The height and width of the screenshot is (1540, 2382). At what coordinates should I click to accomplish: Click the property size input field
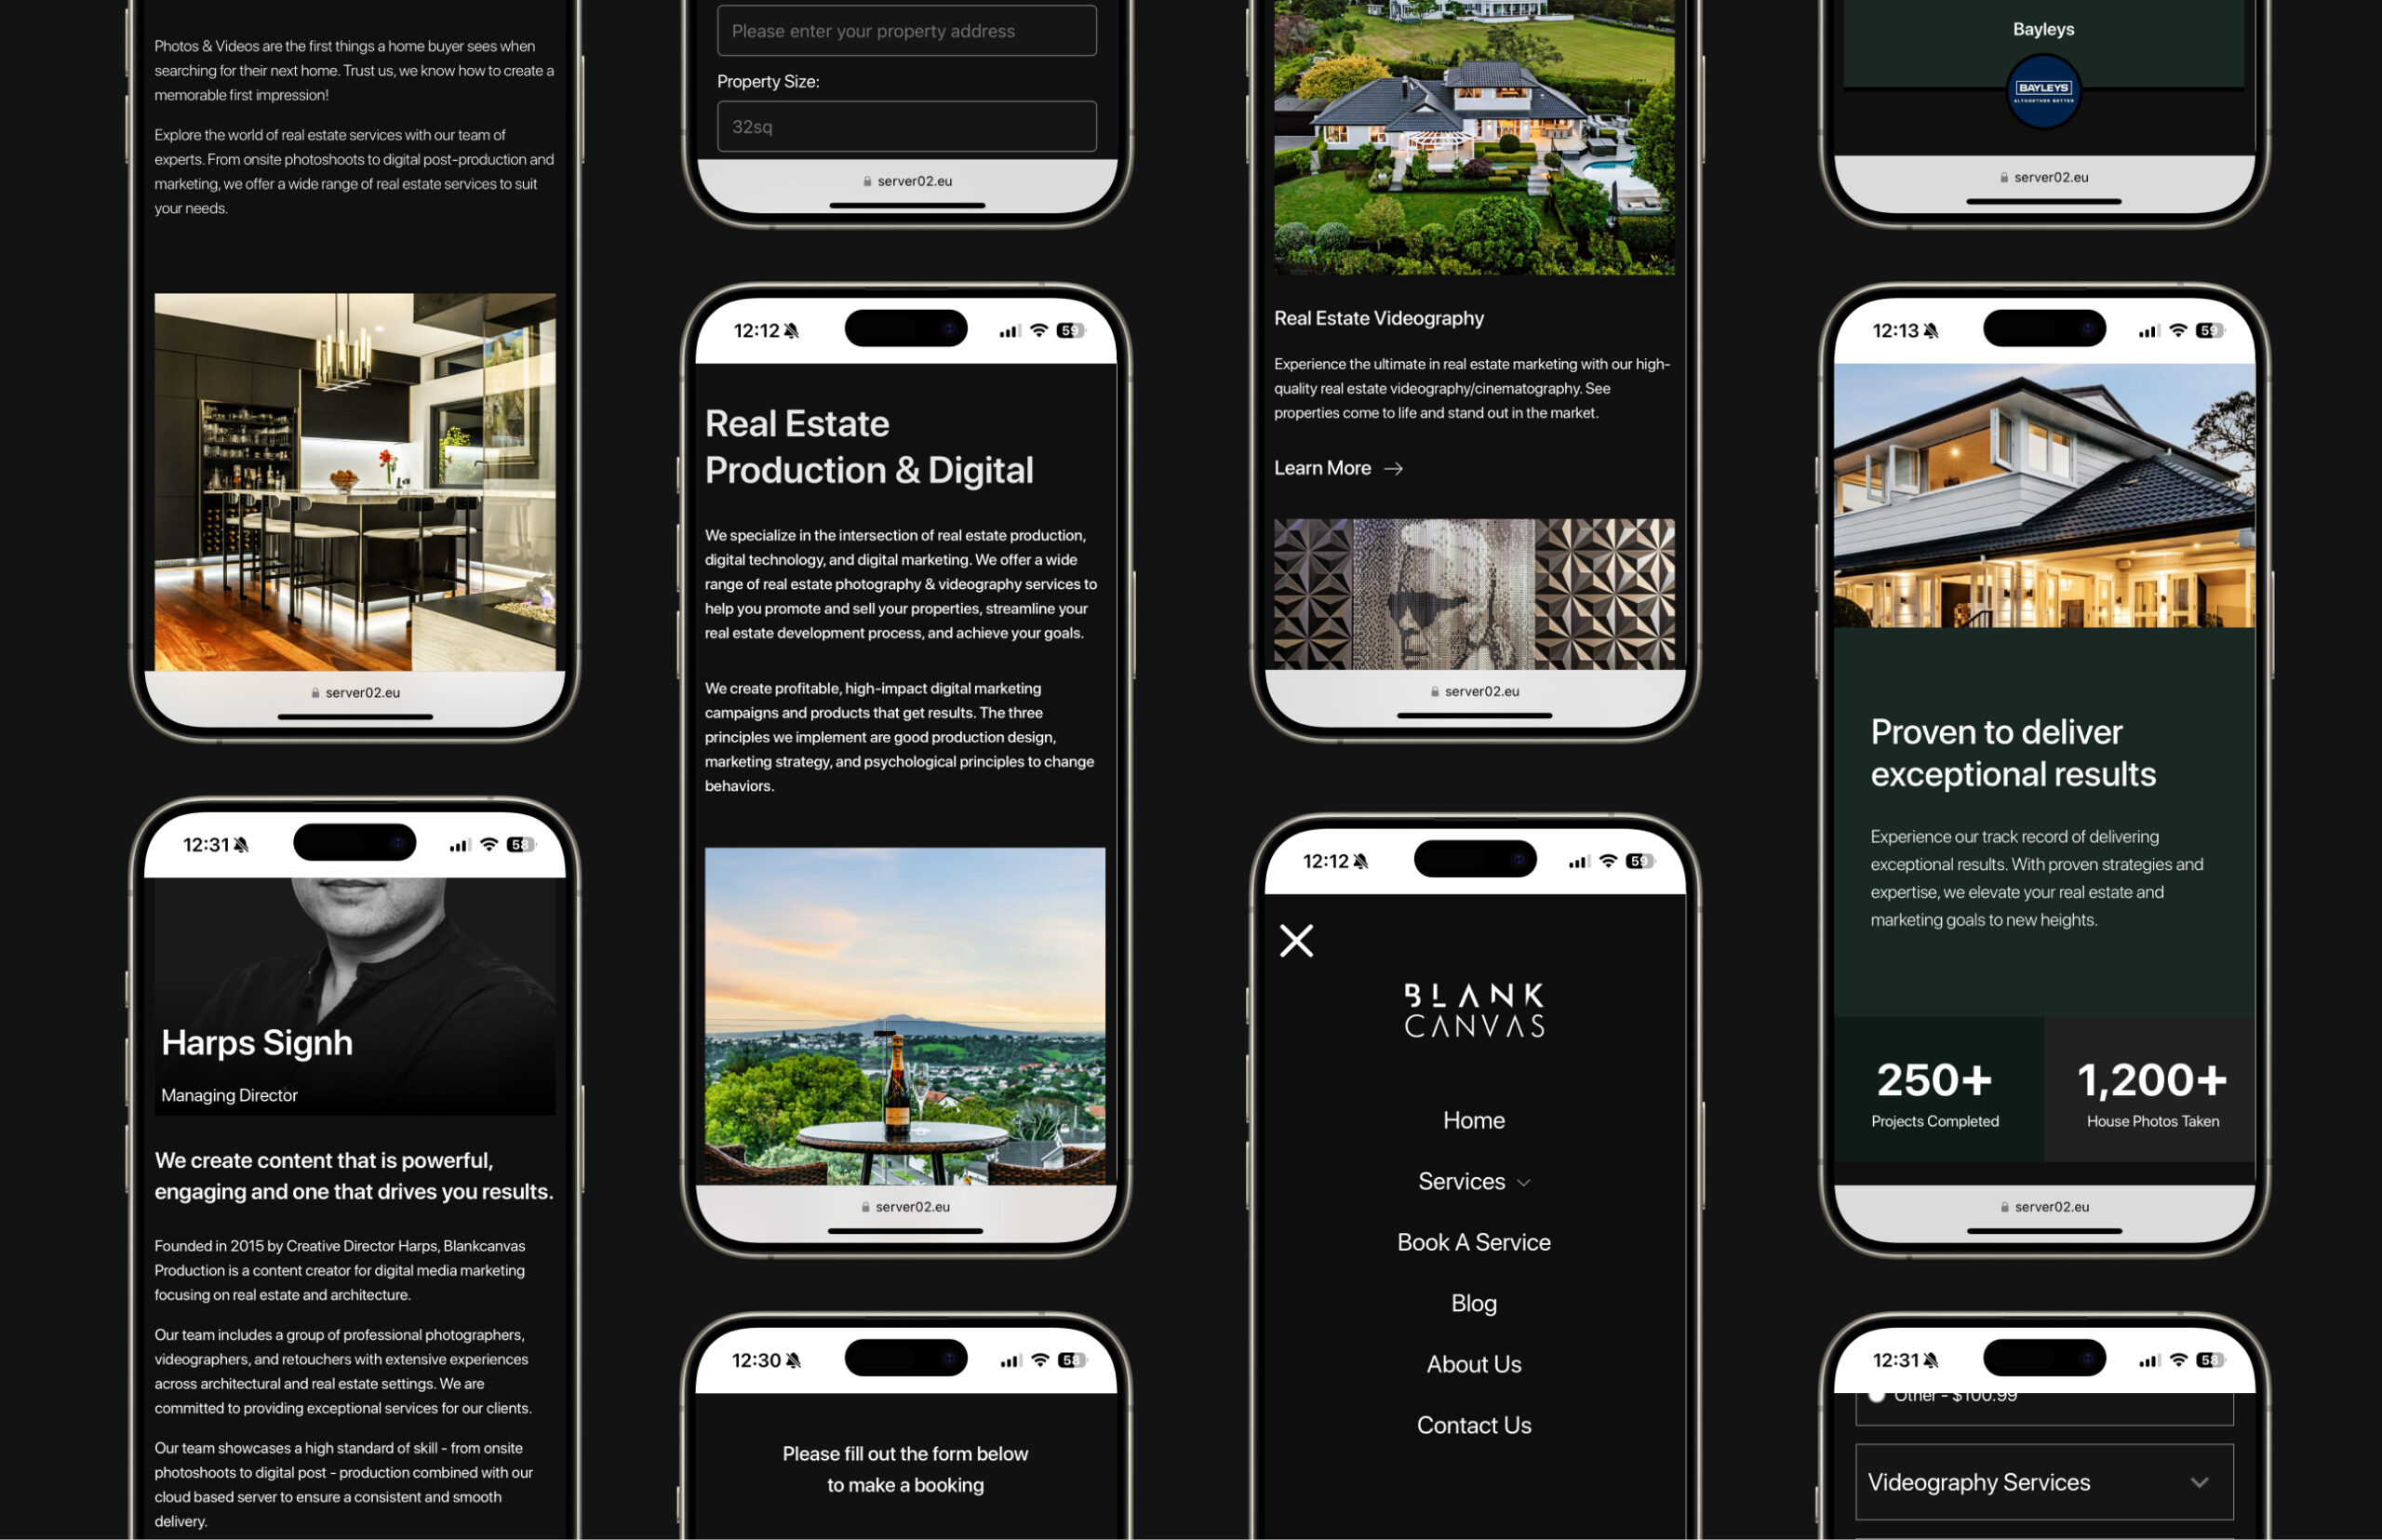tap(901, 125)
